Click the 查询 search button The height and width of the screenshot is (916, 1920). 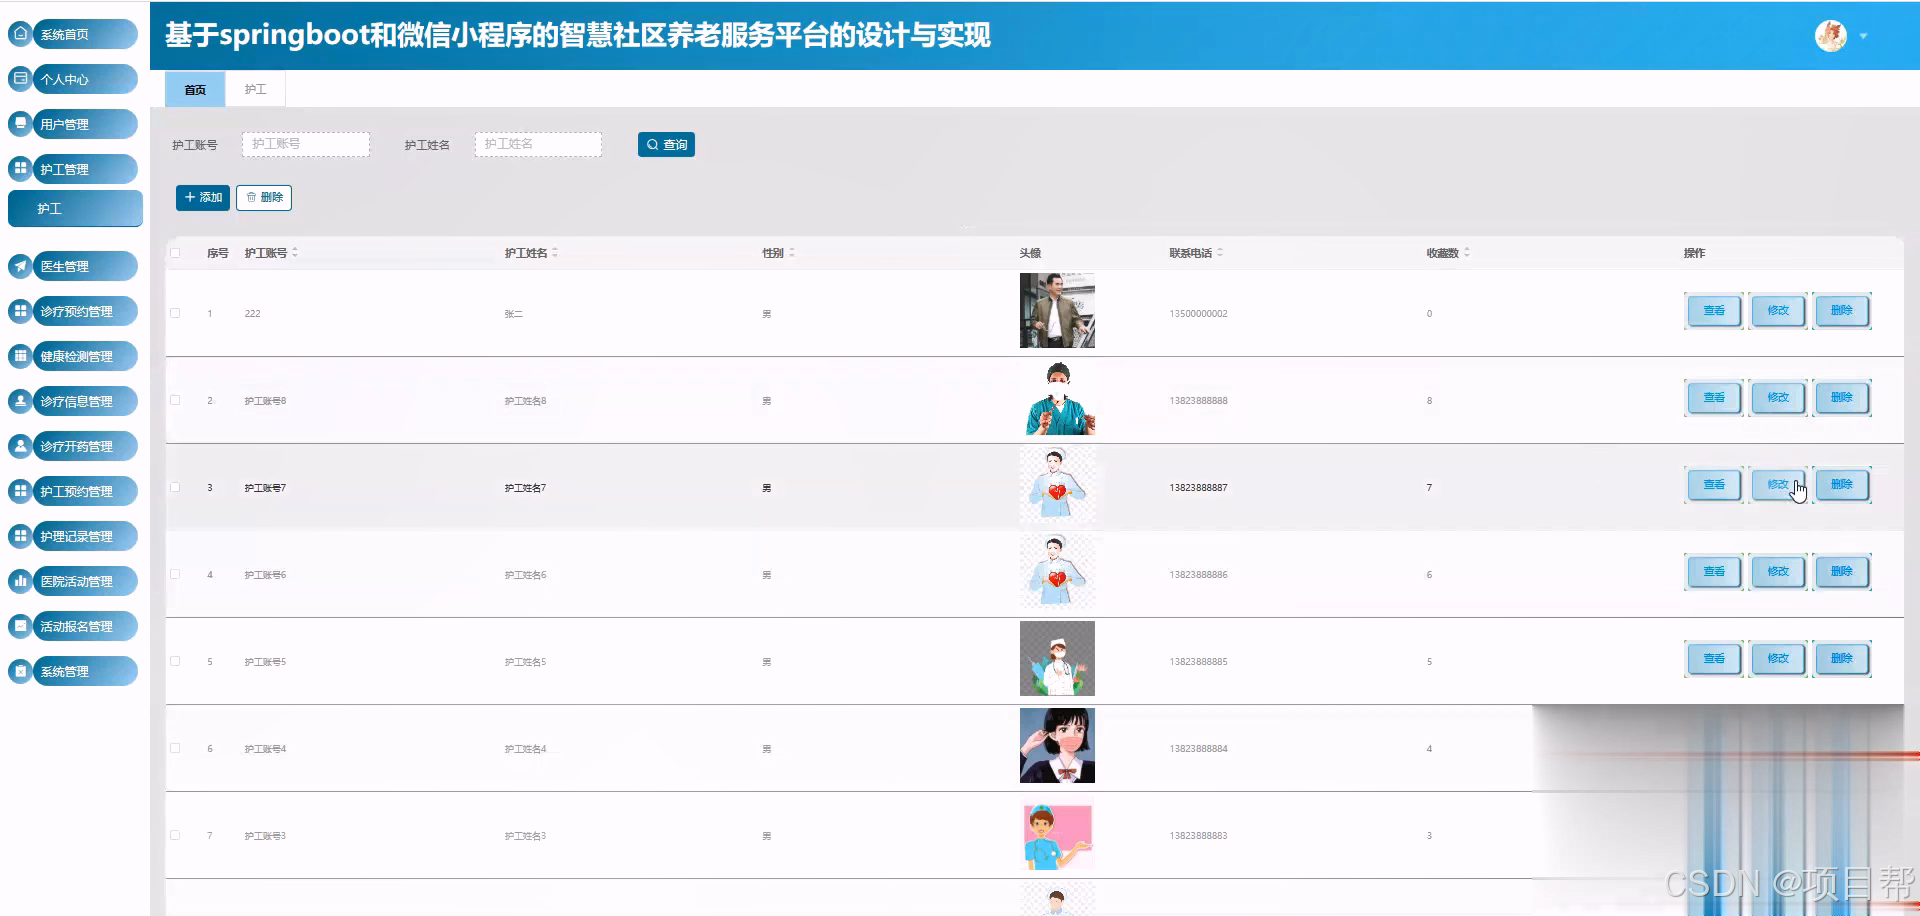666,145
